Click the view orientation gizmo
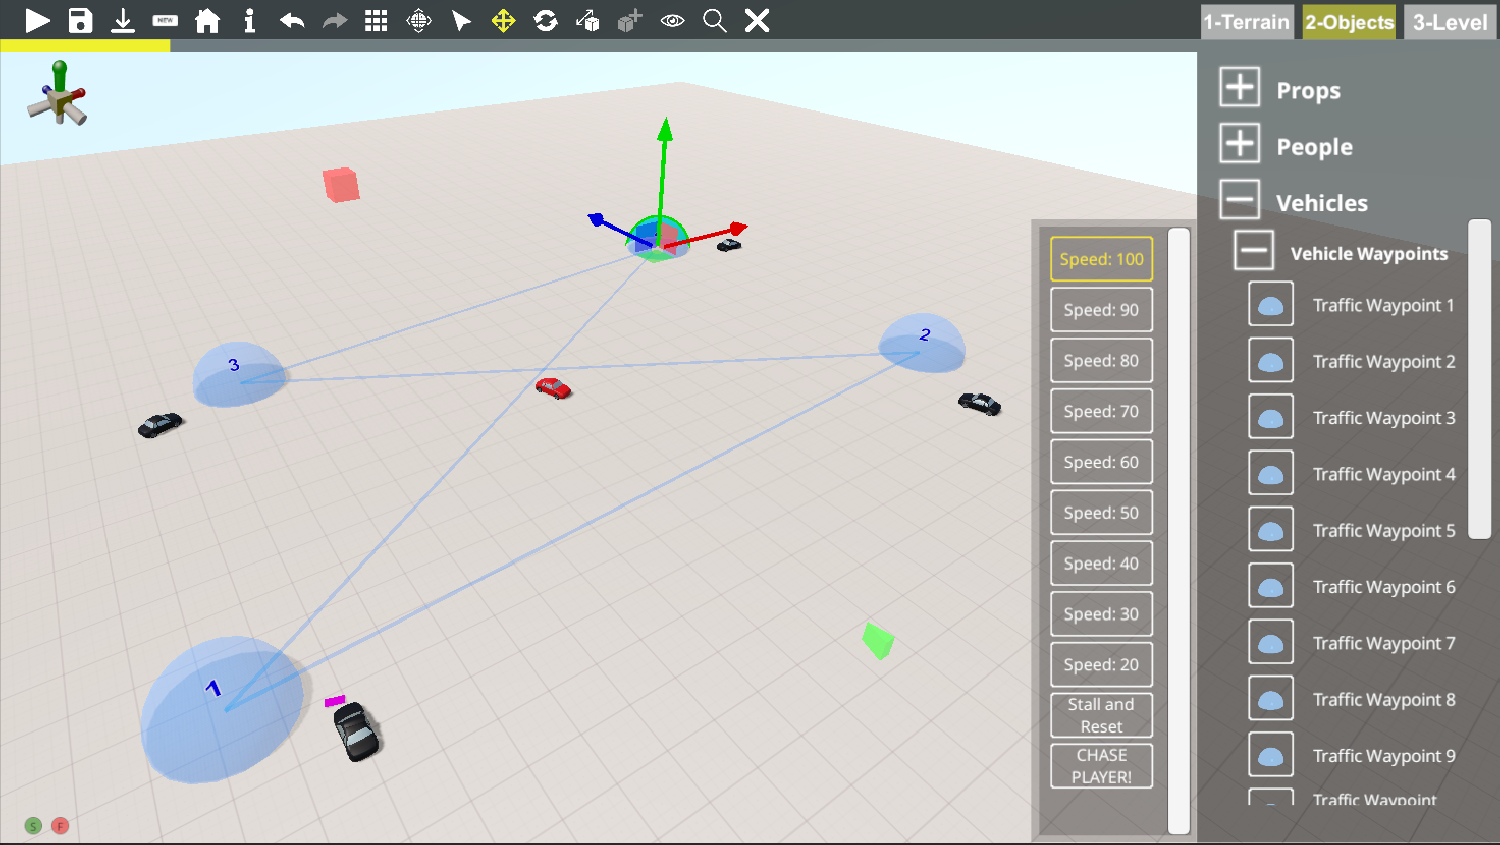 [x=58, y=94]
